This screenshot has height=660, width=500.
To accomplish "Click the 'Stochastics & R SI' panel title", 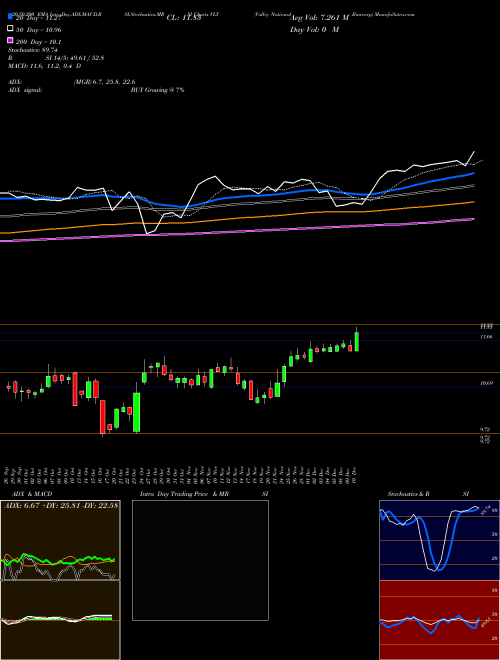I will pyautogui.click(x=428, y=494).
